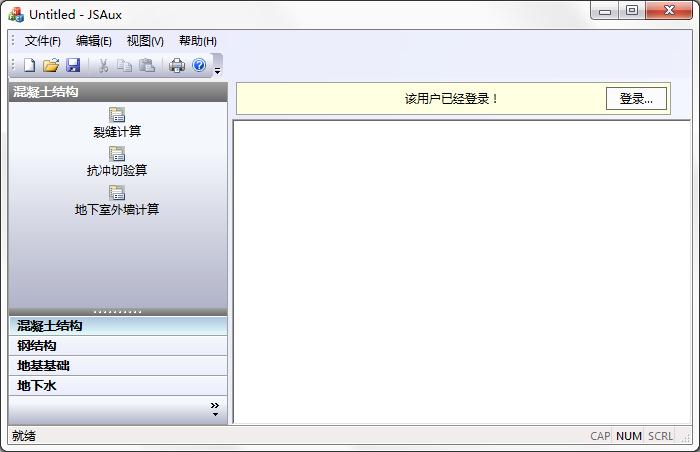
Task: Click the Save floppy disk icon
Action: (x=73, y=65)
